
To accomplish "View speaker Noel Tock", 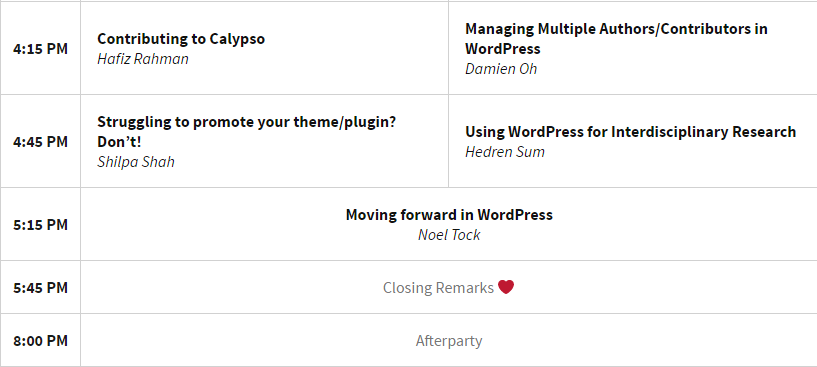I will click(449, 235).
